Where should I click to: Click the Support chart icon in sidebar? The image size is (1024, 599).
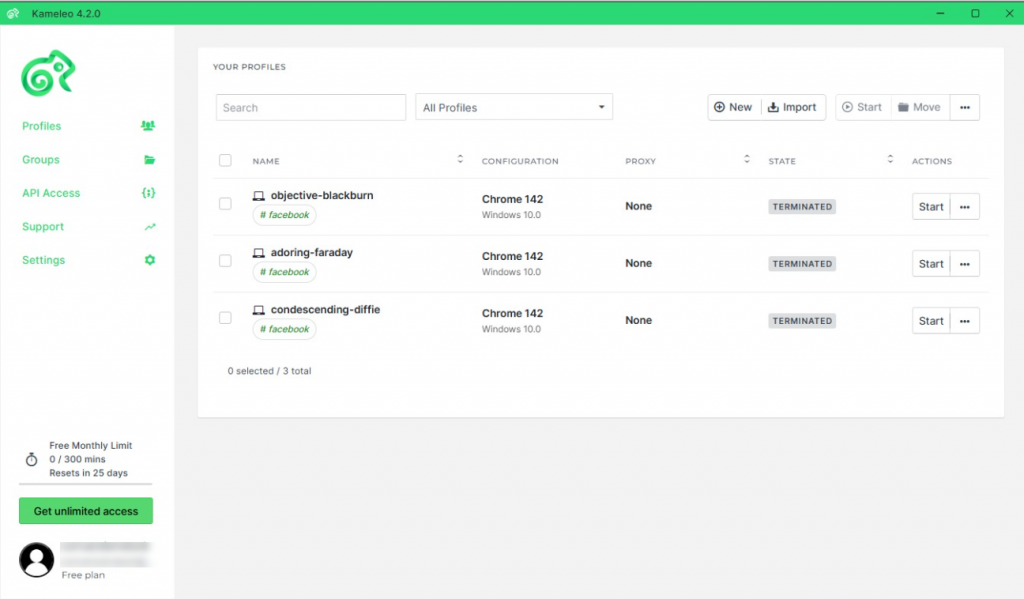click(149, 227)
